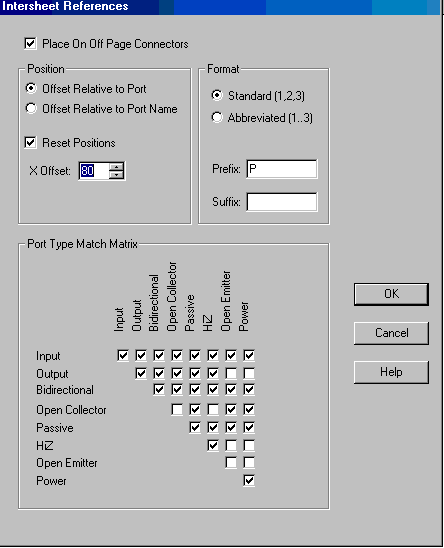Screen dimensions: 444x548
Task: Check Output row, Power column box
Action: point(249,374)
